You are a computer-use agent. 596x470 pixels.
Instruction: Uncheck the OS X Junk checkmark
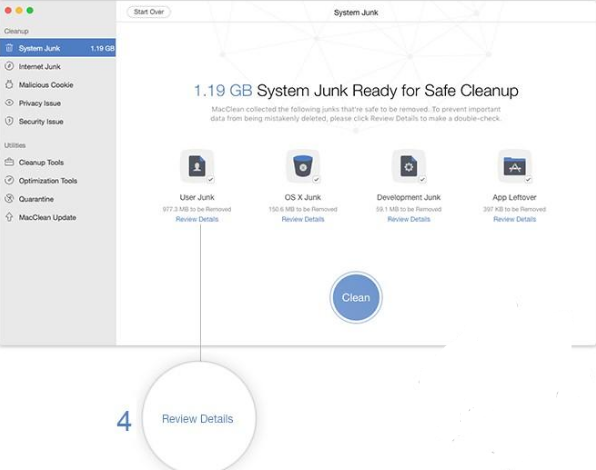[316, 179]
